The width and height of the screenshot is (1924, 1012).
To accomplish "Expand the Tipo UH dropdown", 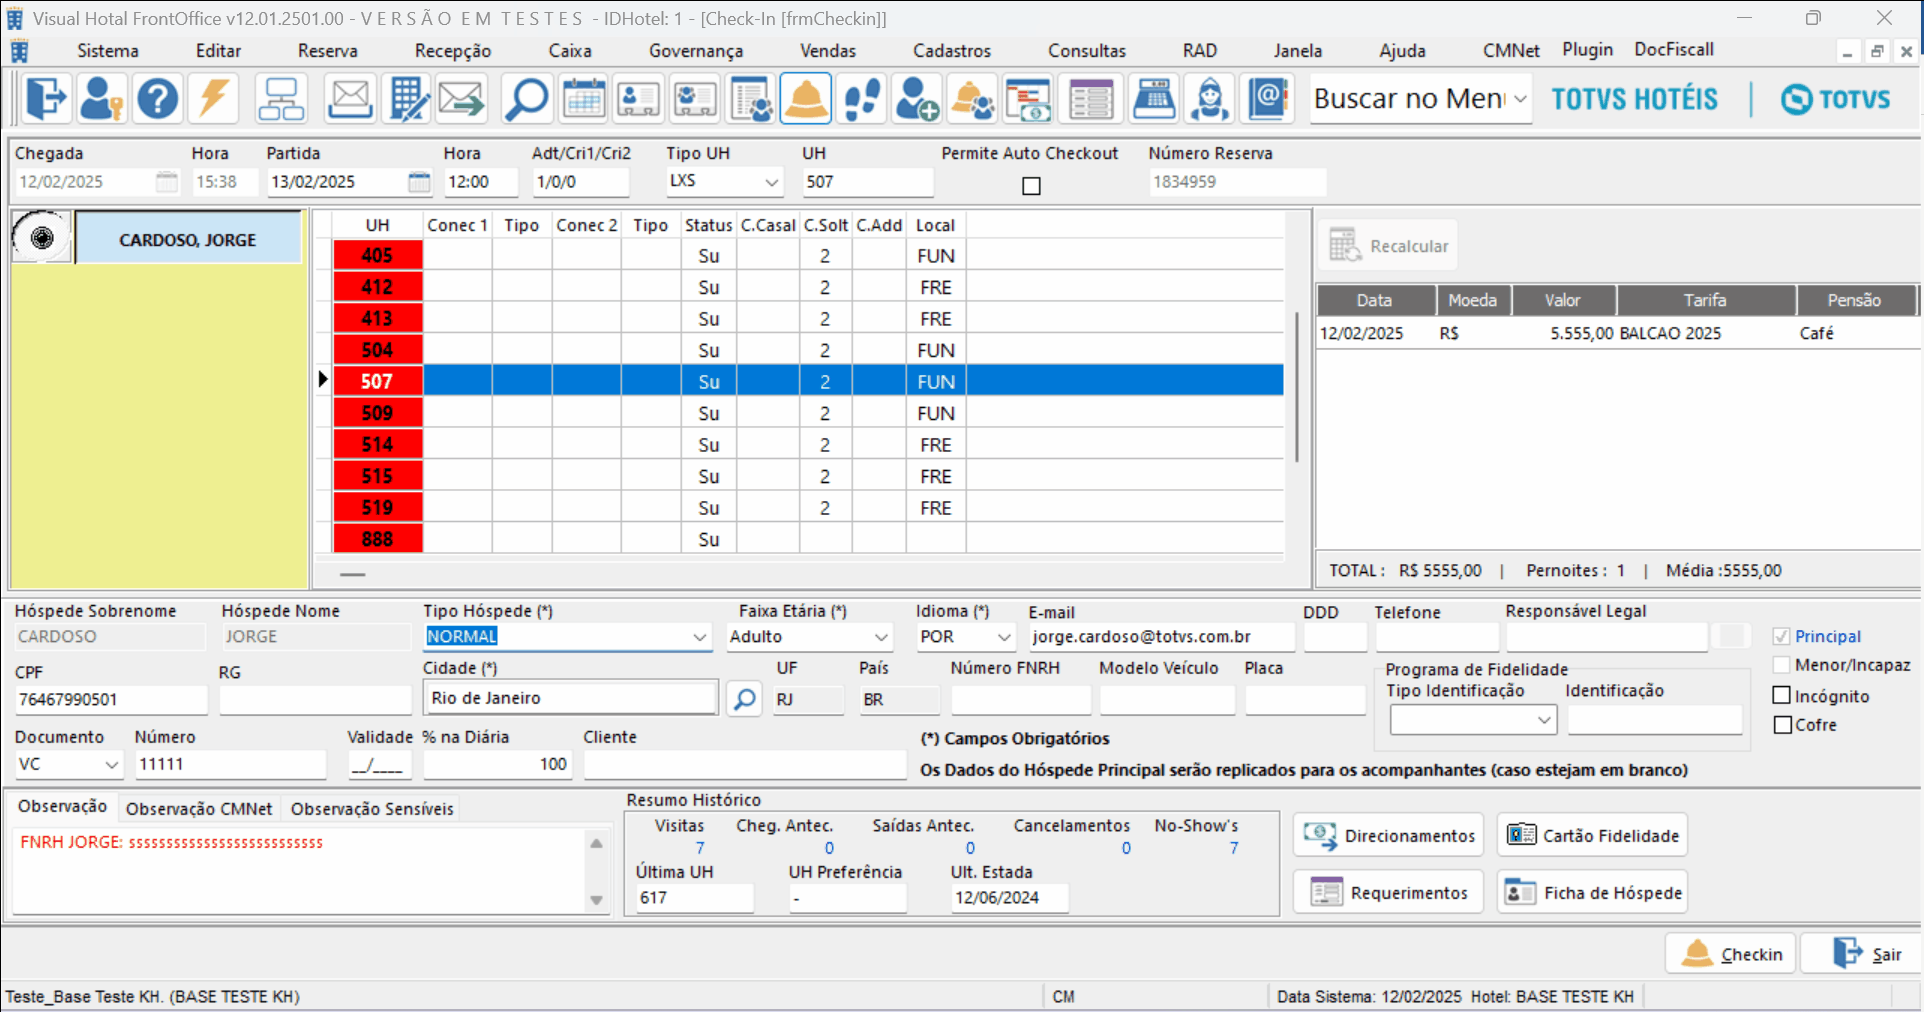I will click(x=771, y=182).
